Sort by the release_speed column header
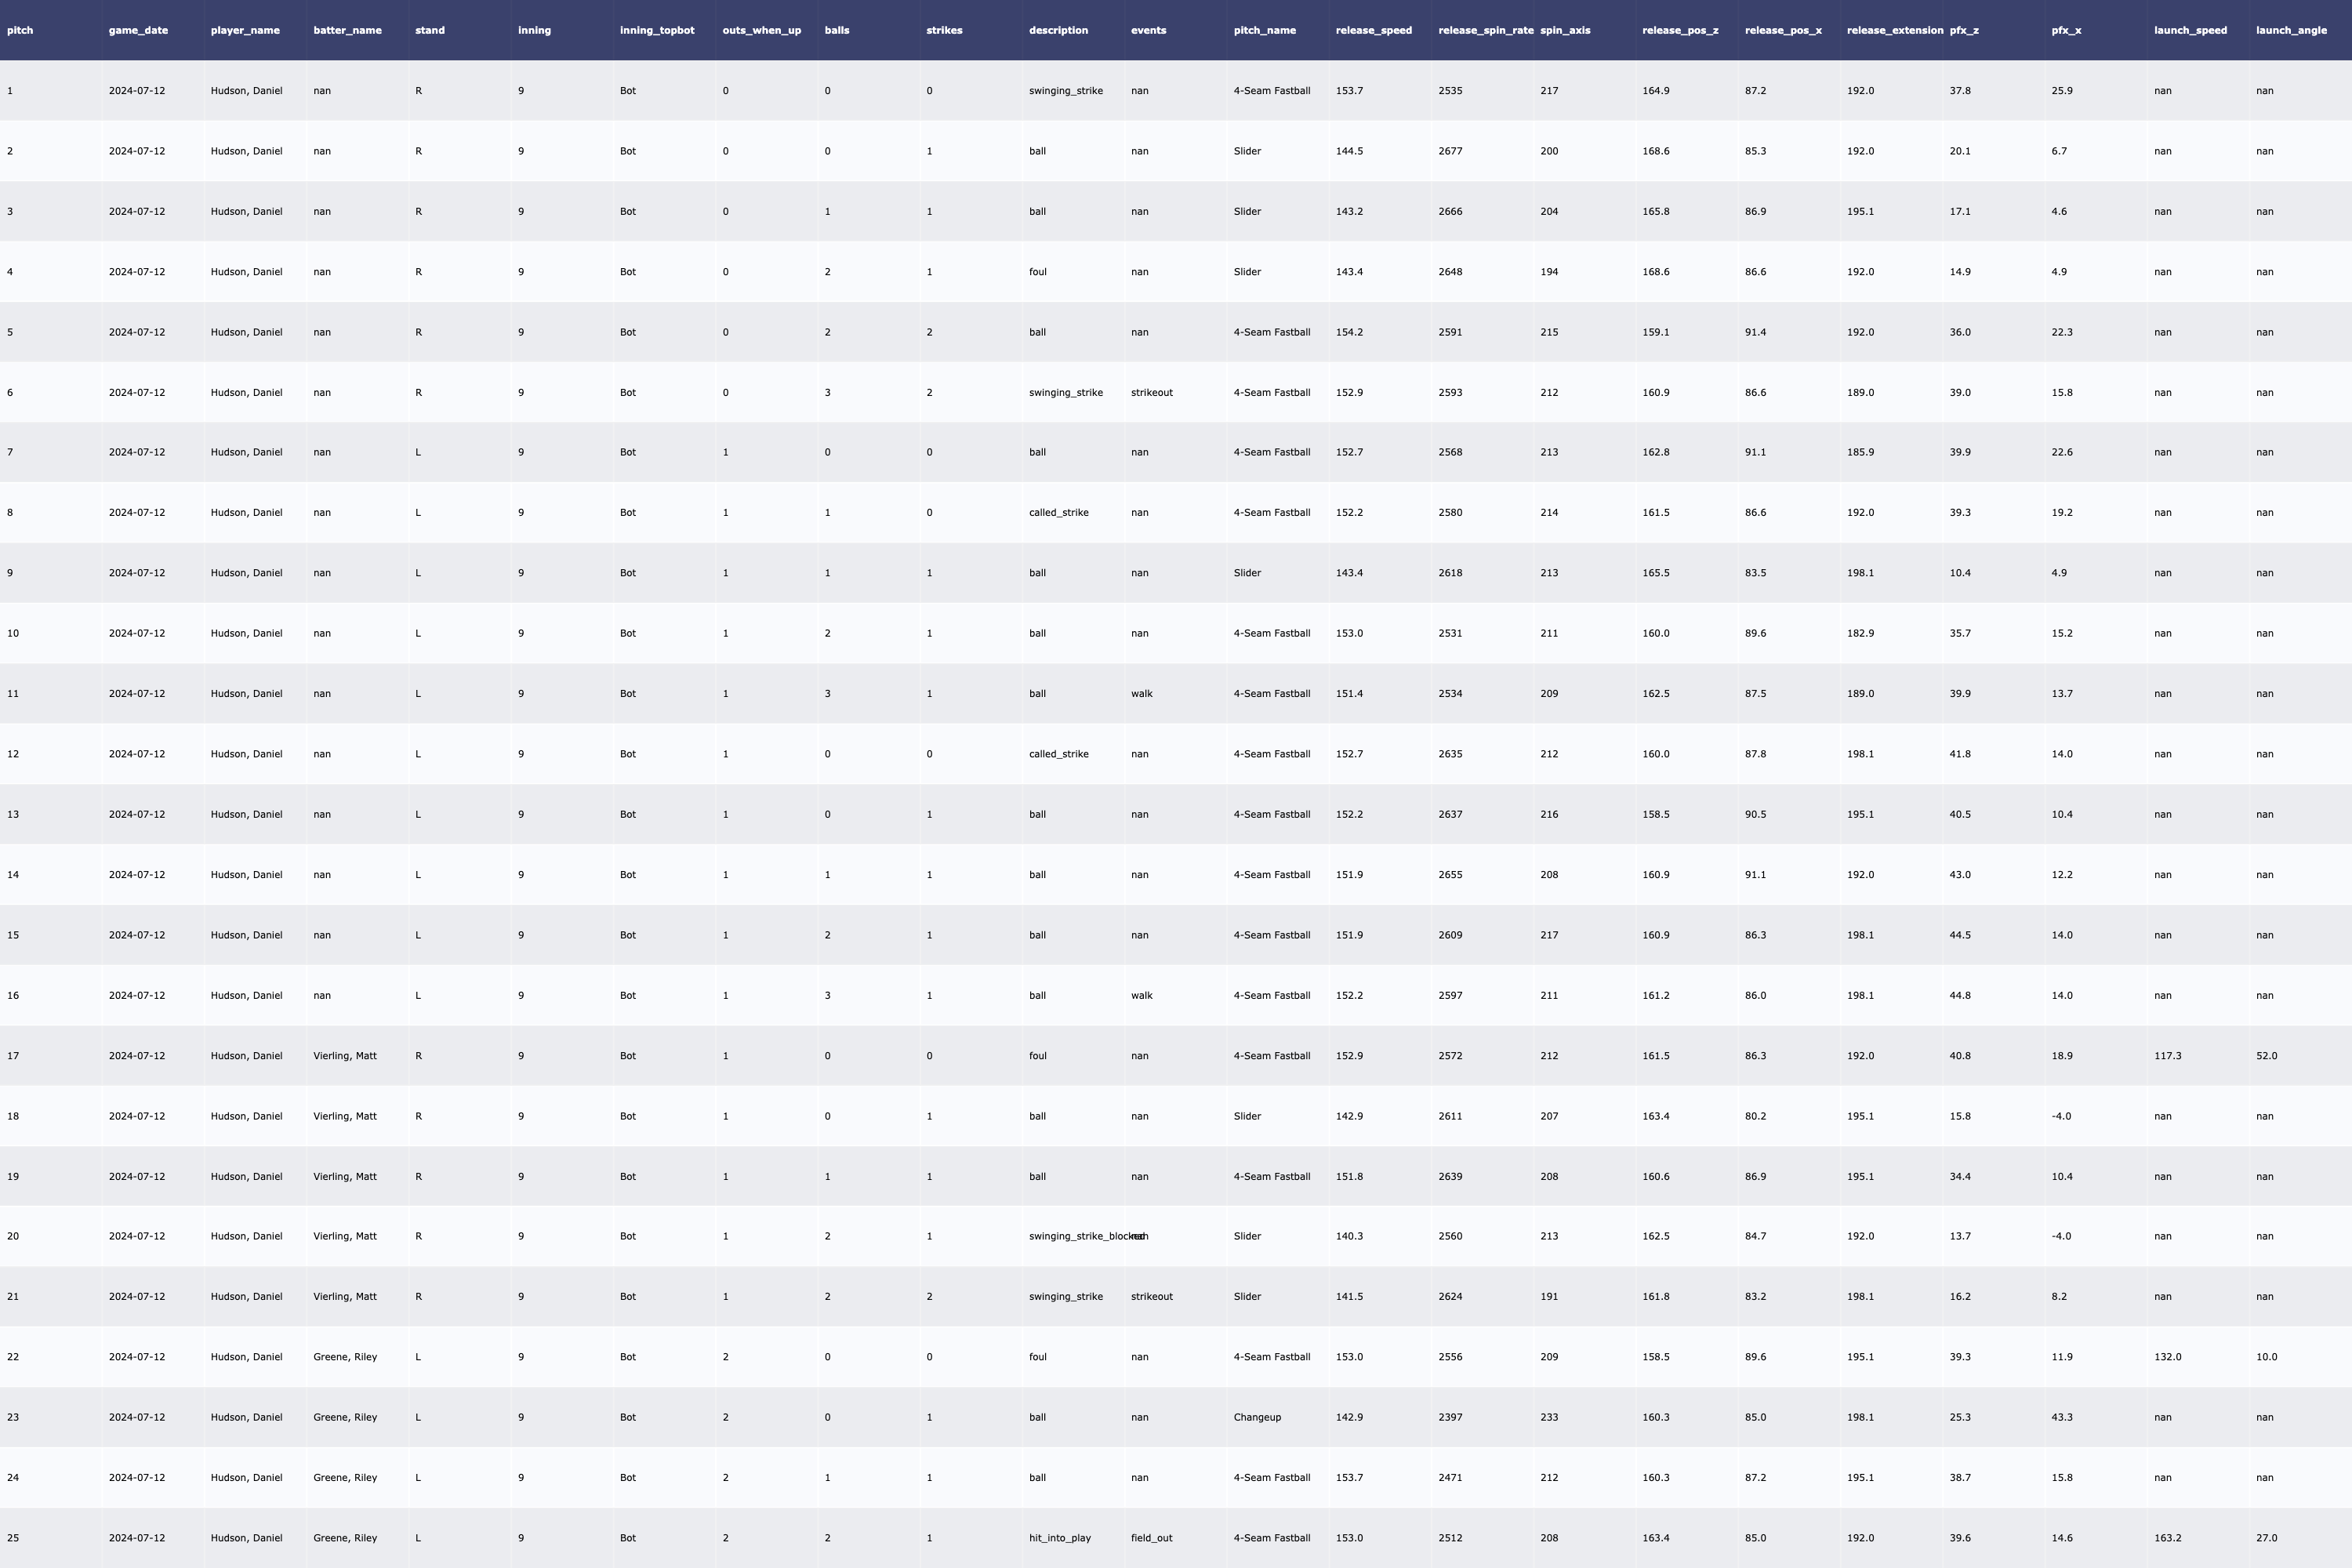This screenshot has width=2352, height=1568. pos(1373,30)
